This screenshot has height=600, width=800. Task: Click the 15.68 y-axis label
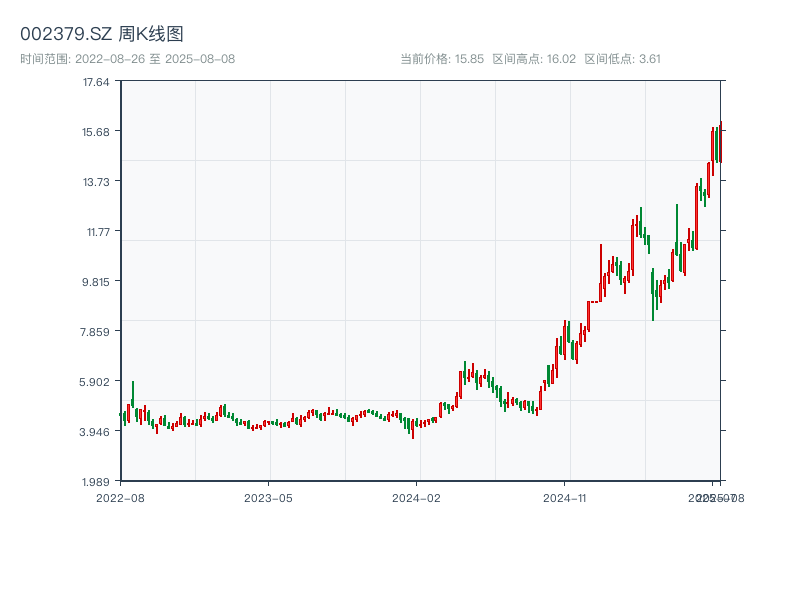[96, 132]
